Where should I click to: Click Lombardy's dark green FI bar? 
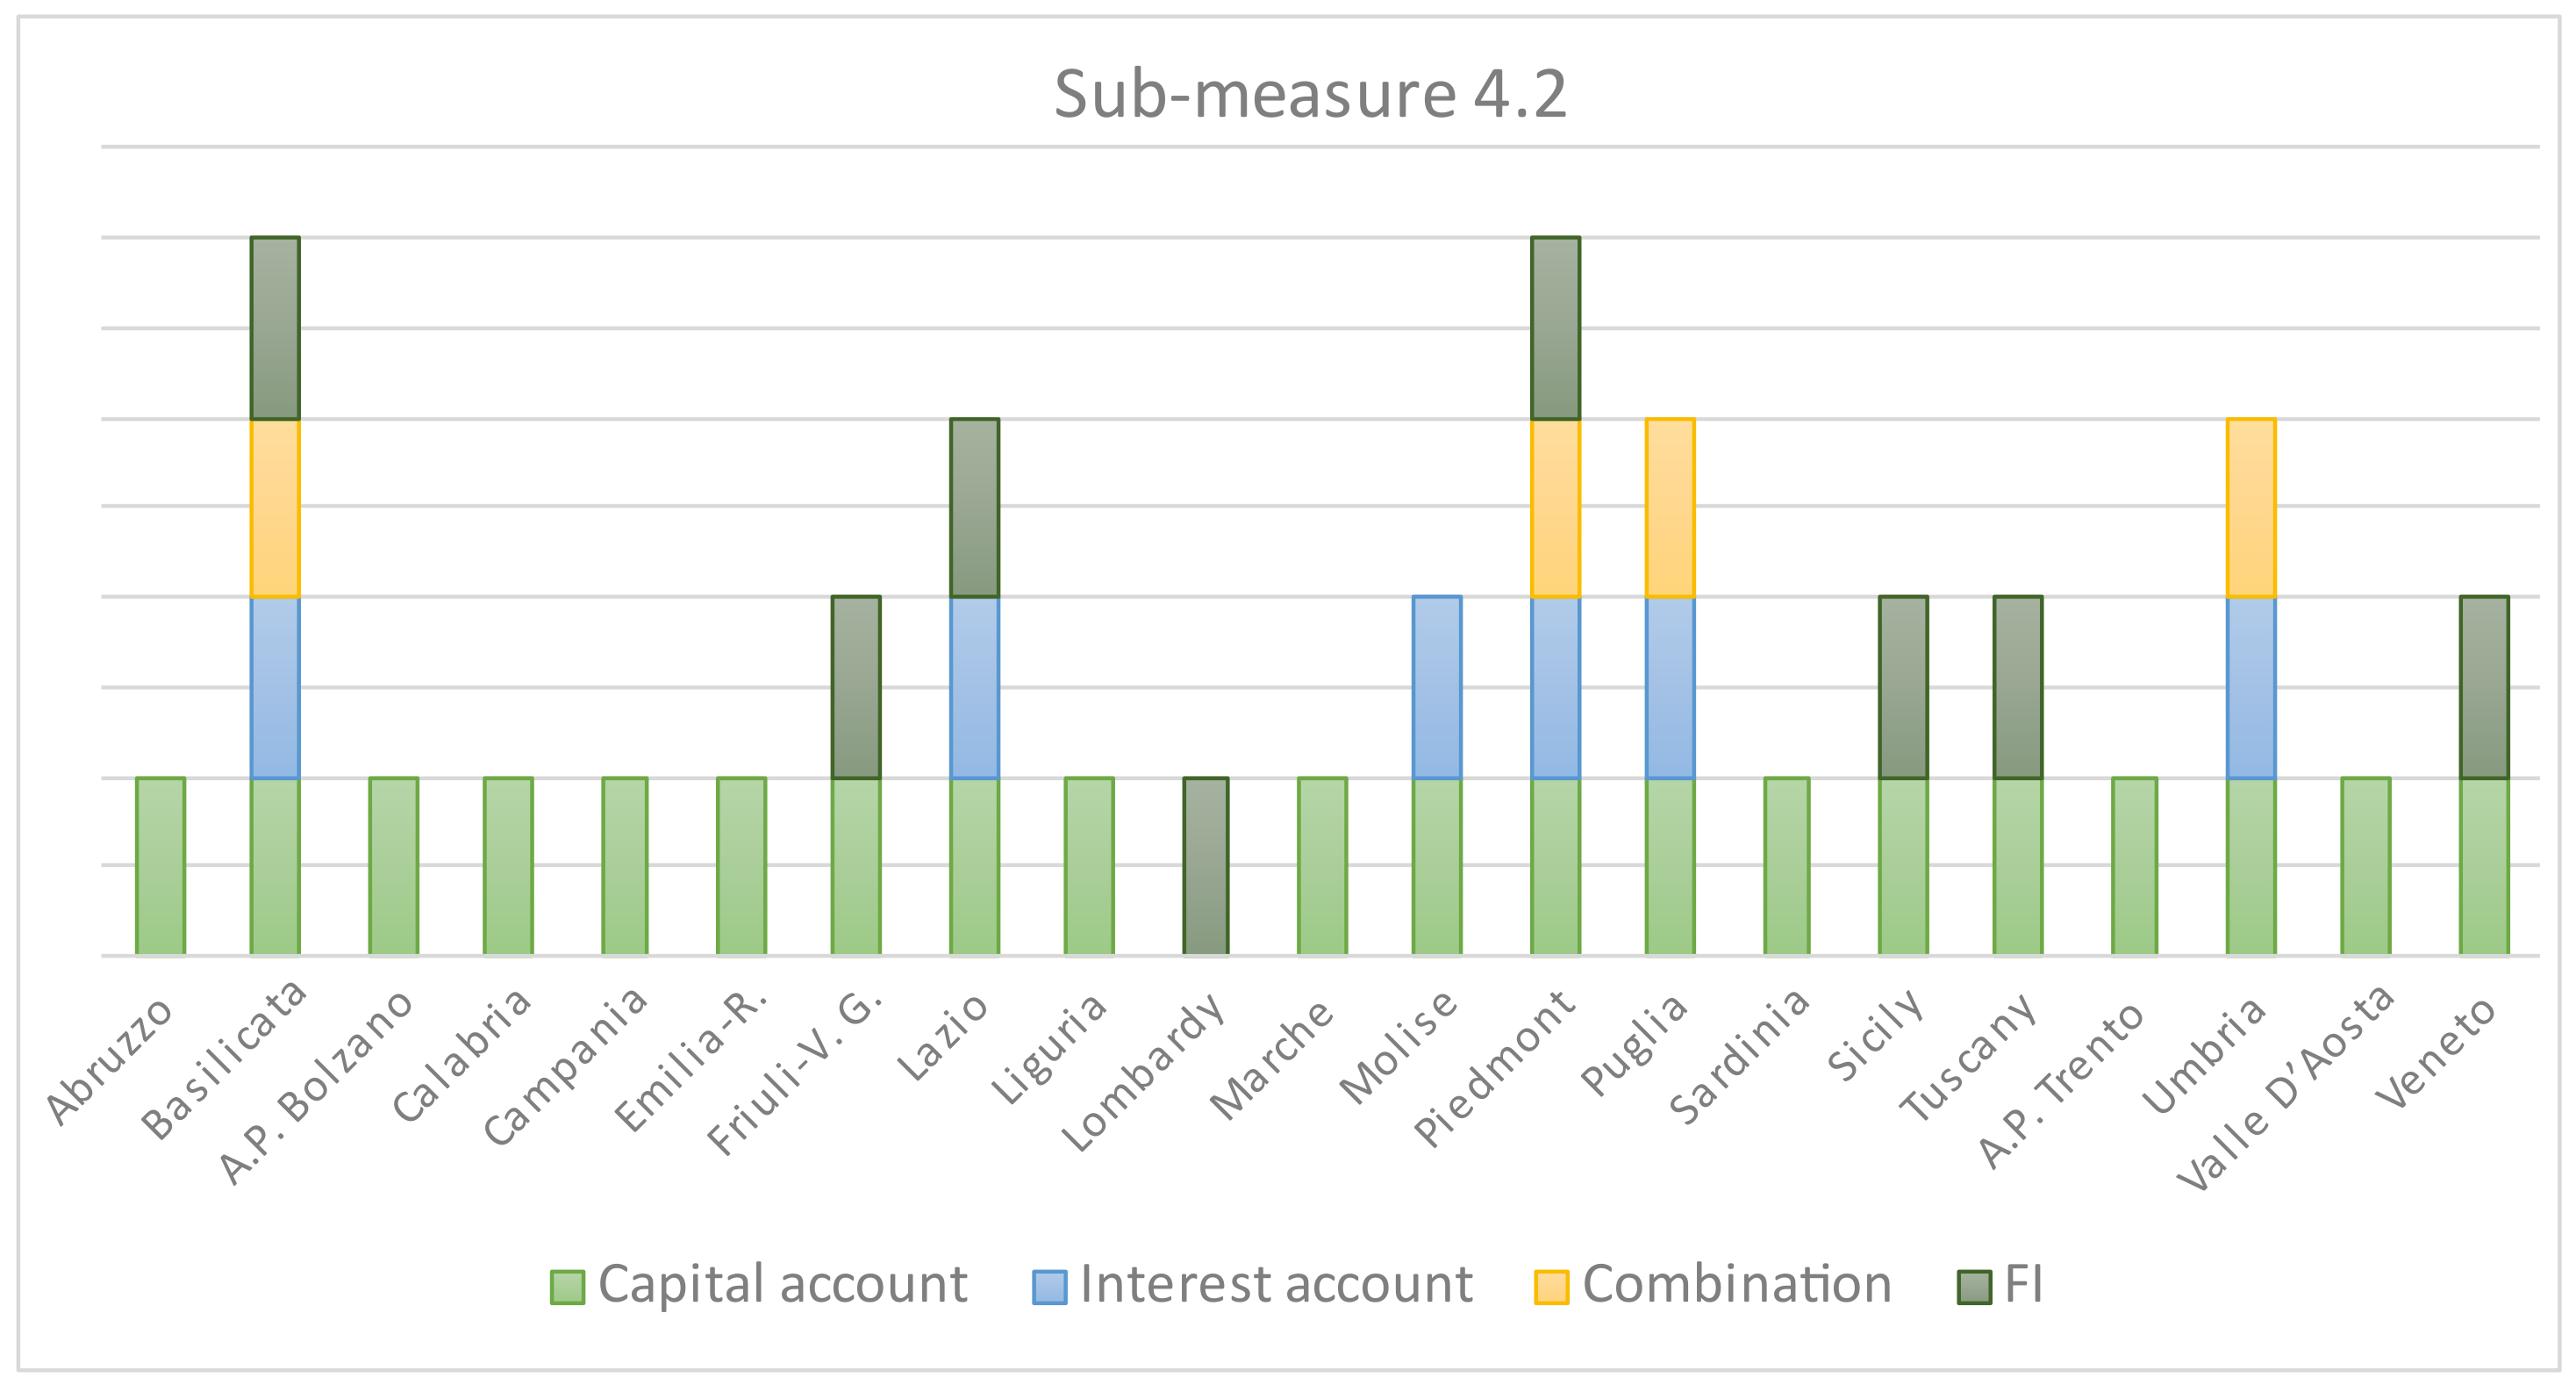pyautogui.click(x=1205, y=866)
